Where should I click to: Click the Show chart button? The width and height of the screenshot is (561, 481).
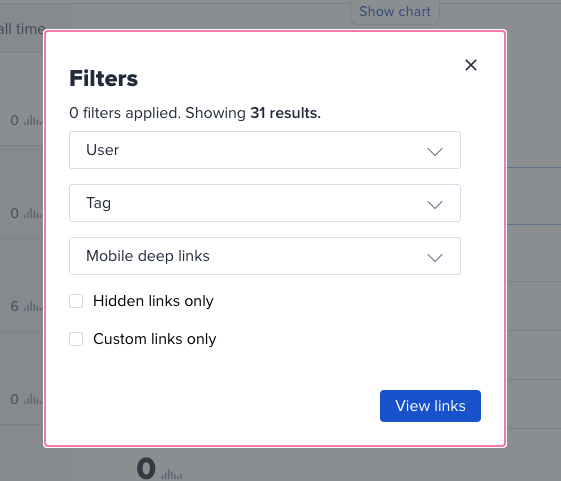pos(395,11)
